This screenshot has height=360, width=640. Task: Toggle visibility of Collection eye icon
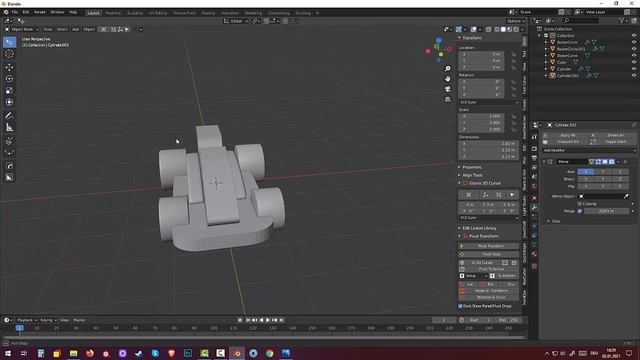pos(634,36)
